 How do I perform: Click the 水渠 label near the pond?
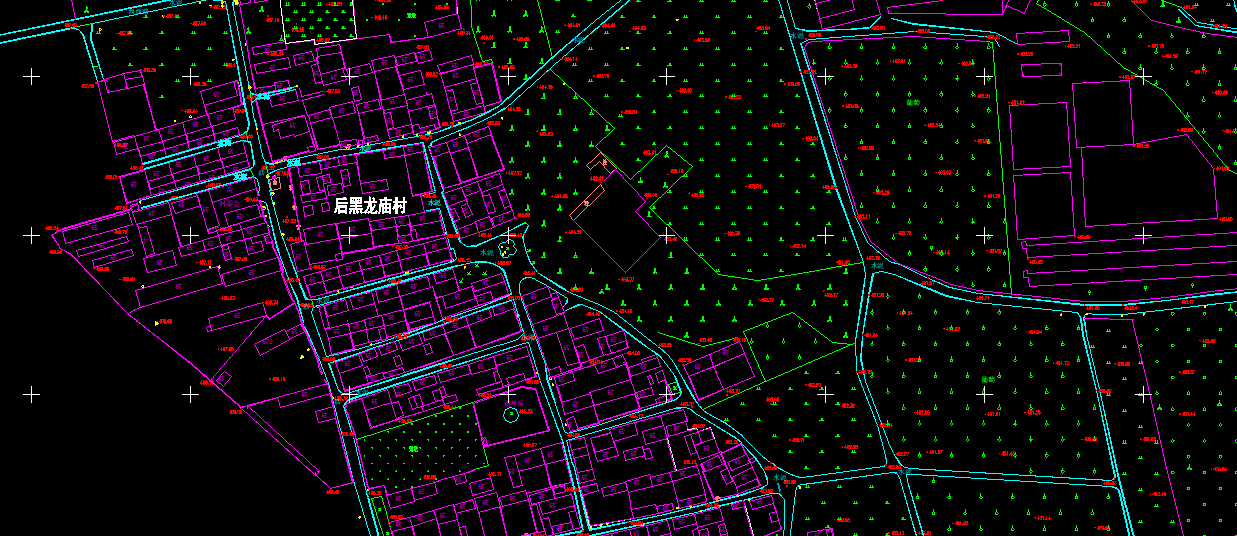point(487,254)
